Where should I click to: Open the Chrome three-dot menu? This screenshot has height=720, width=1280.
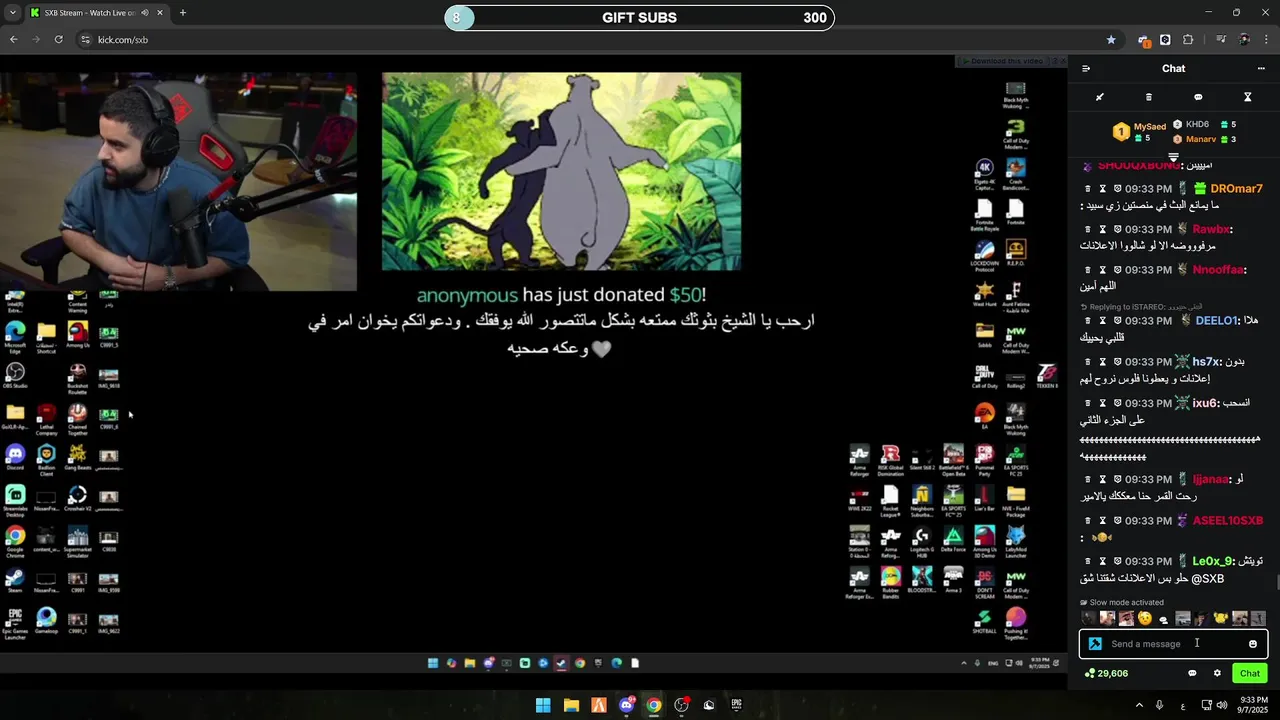1264,40
